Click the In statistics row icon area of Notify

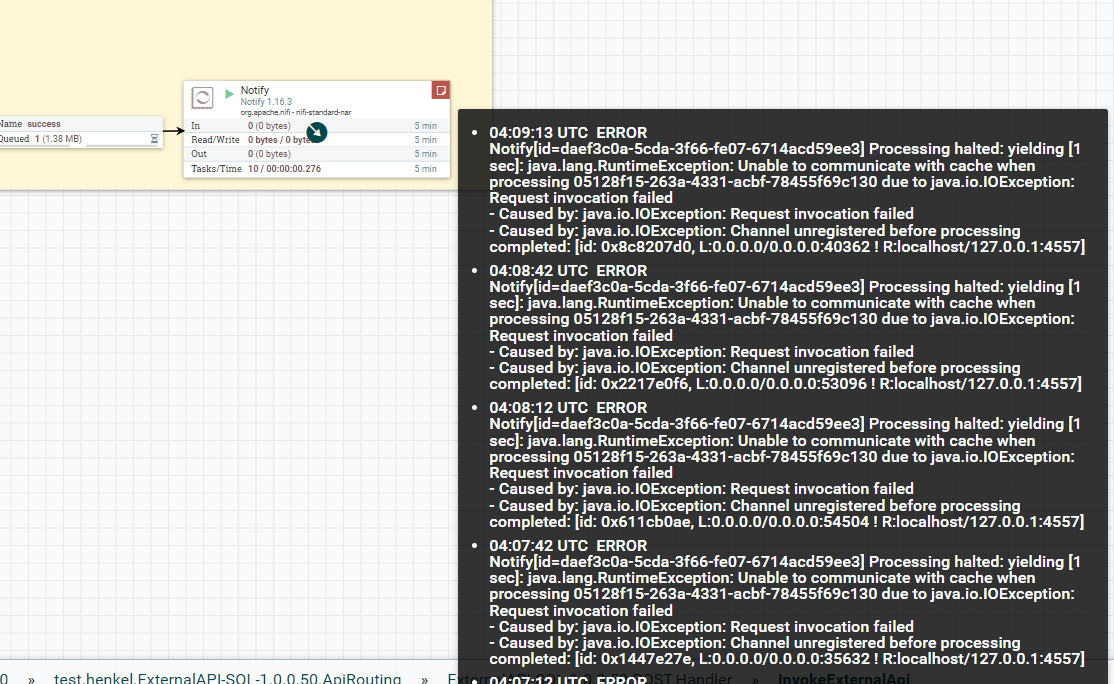click(x=210, y=125)
